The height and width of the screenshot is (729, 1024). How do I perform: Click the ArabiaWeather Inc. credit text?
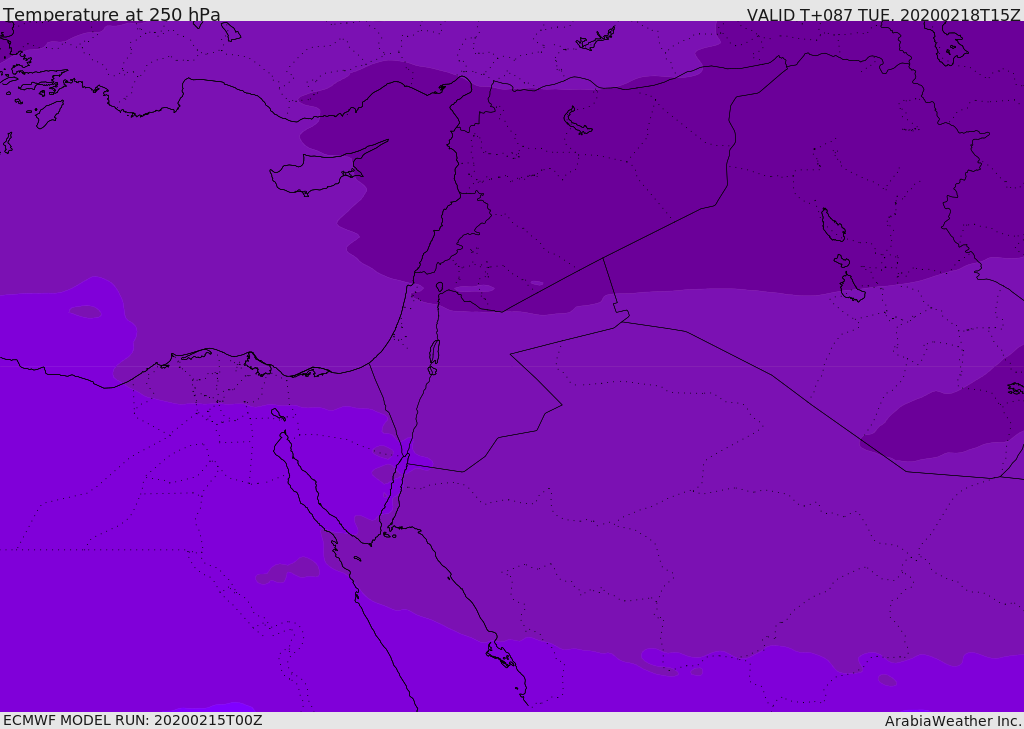click(x=953, y=721)
